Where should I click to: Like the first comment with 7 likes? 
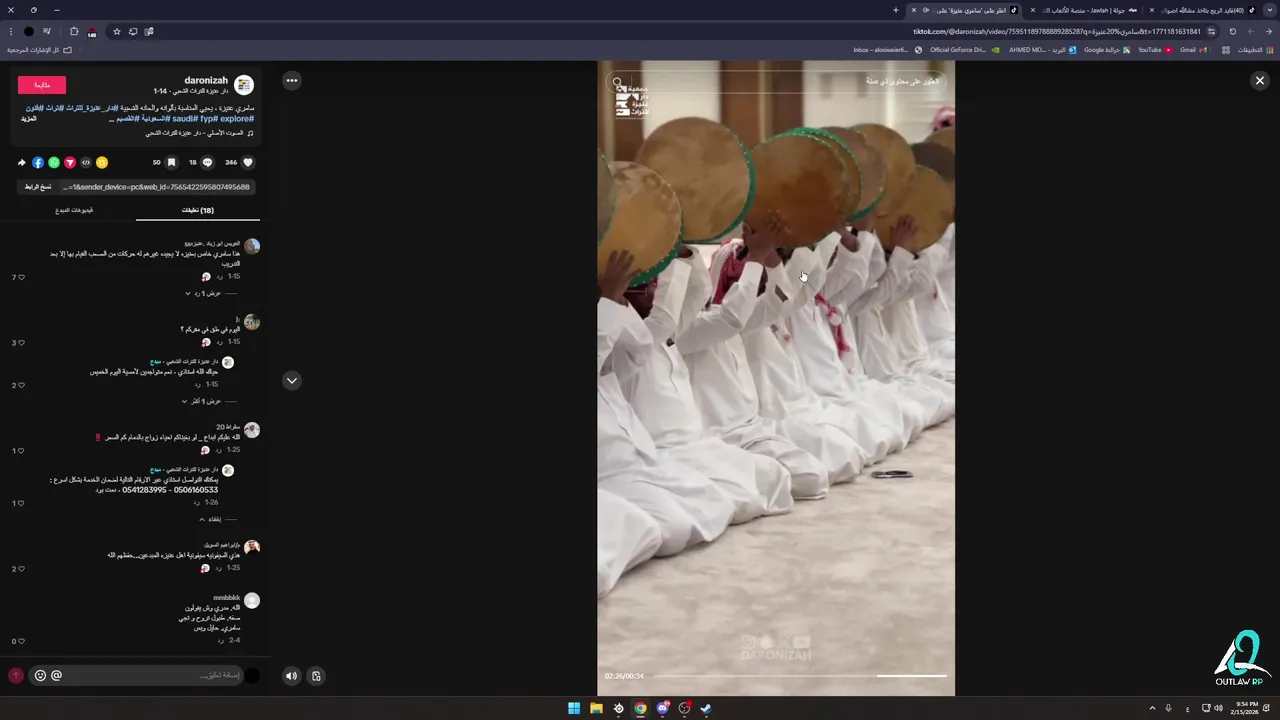(x=21, y=277)
